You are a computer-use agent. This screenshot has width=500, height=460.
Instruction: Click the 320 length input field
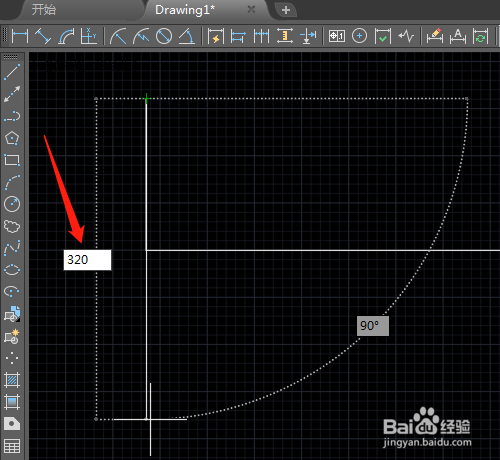(x=87, y=260)
